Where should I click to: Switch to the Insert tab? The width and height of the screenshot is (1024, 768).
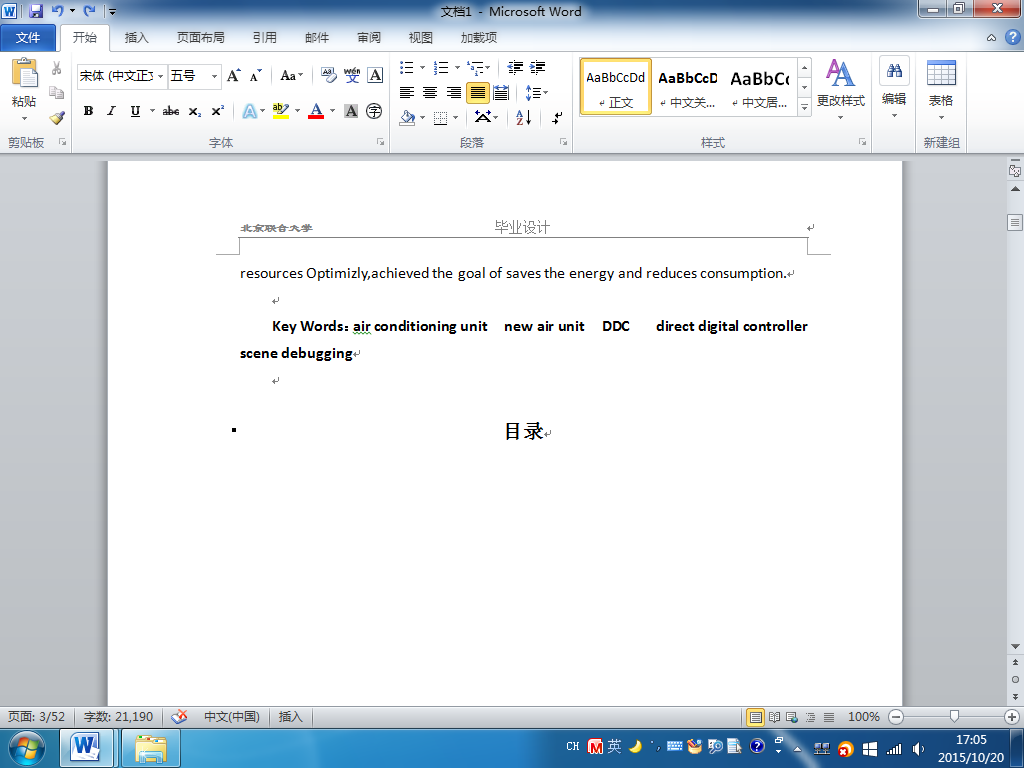coord(136,38)
